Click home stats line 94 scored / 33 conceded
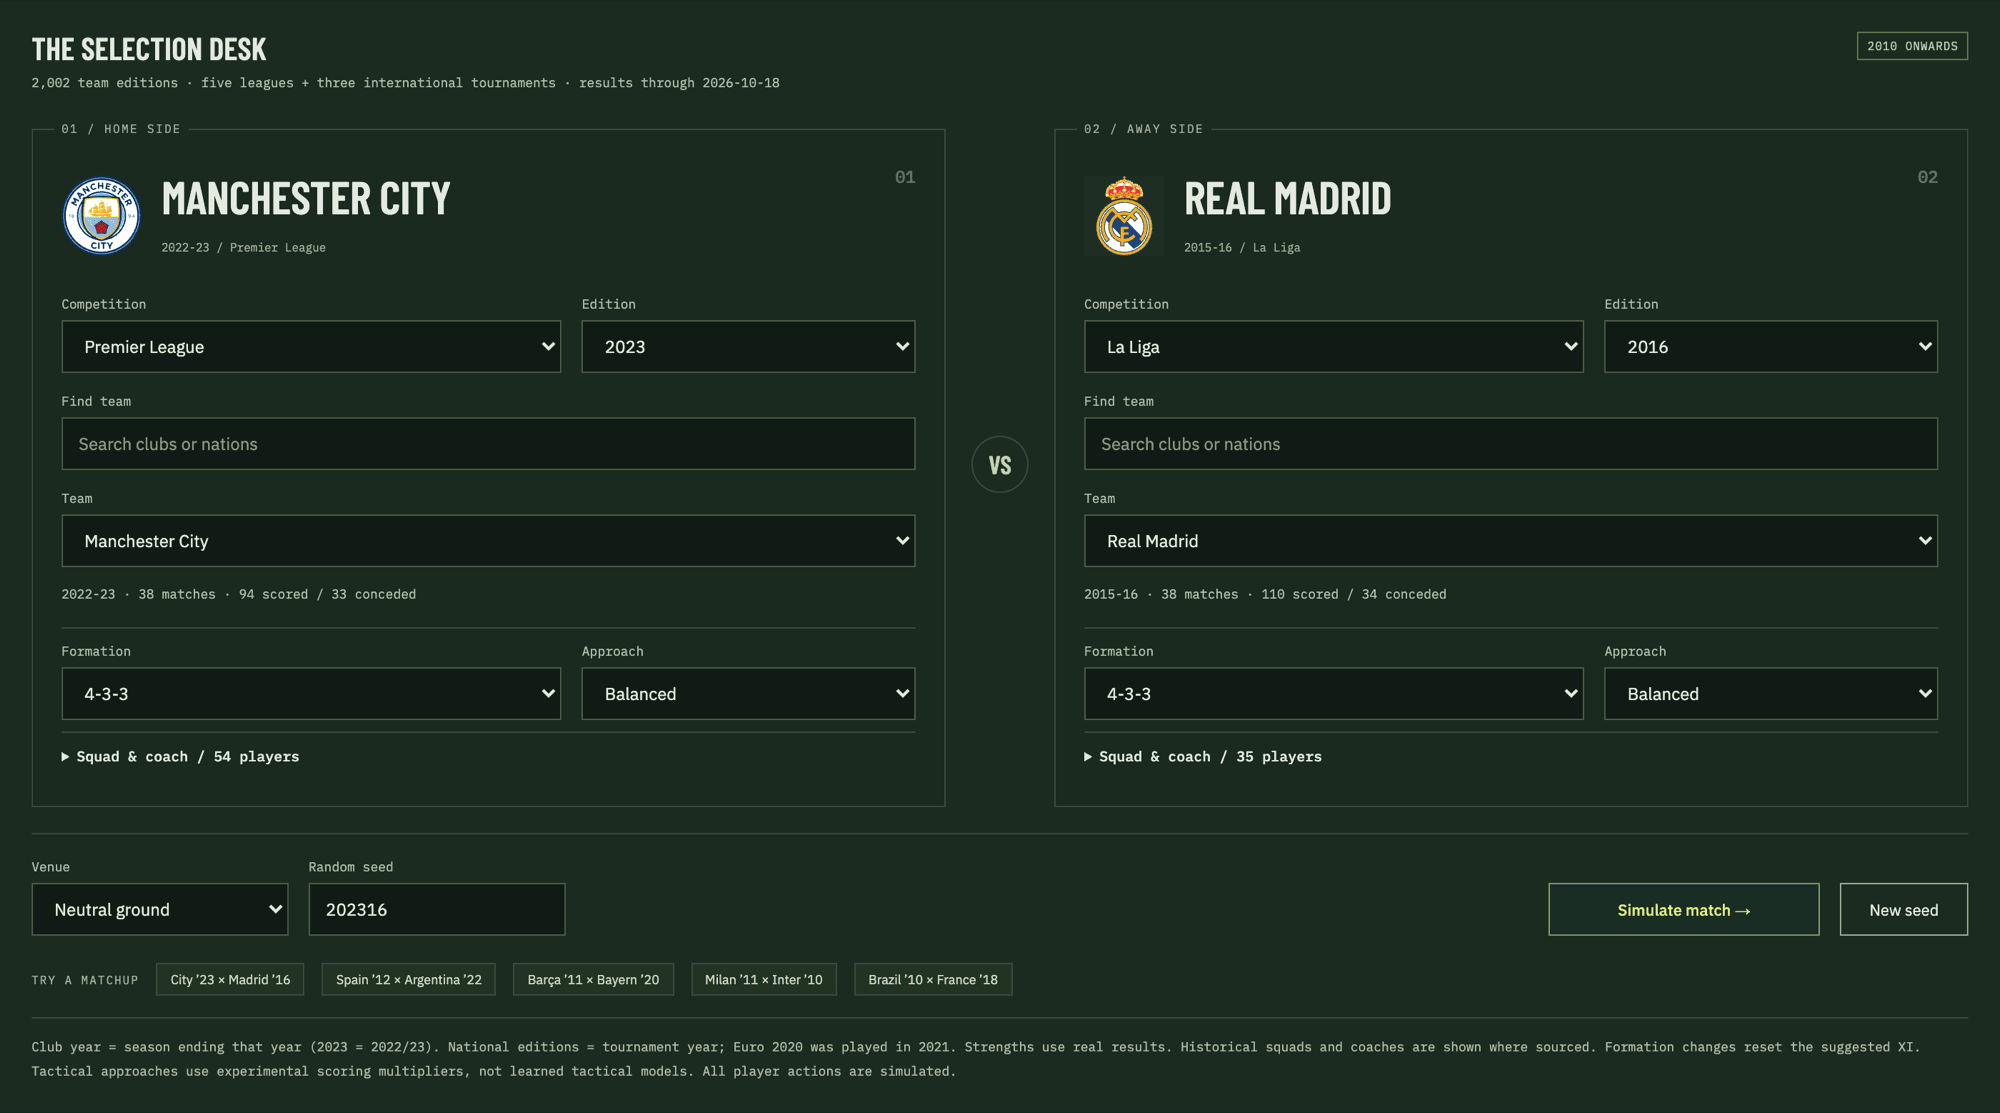The image size is (2000, 1113). pyautogui.click(x=327, y=594)
